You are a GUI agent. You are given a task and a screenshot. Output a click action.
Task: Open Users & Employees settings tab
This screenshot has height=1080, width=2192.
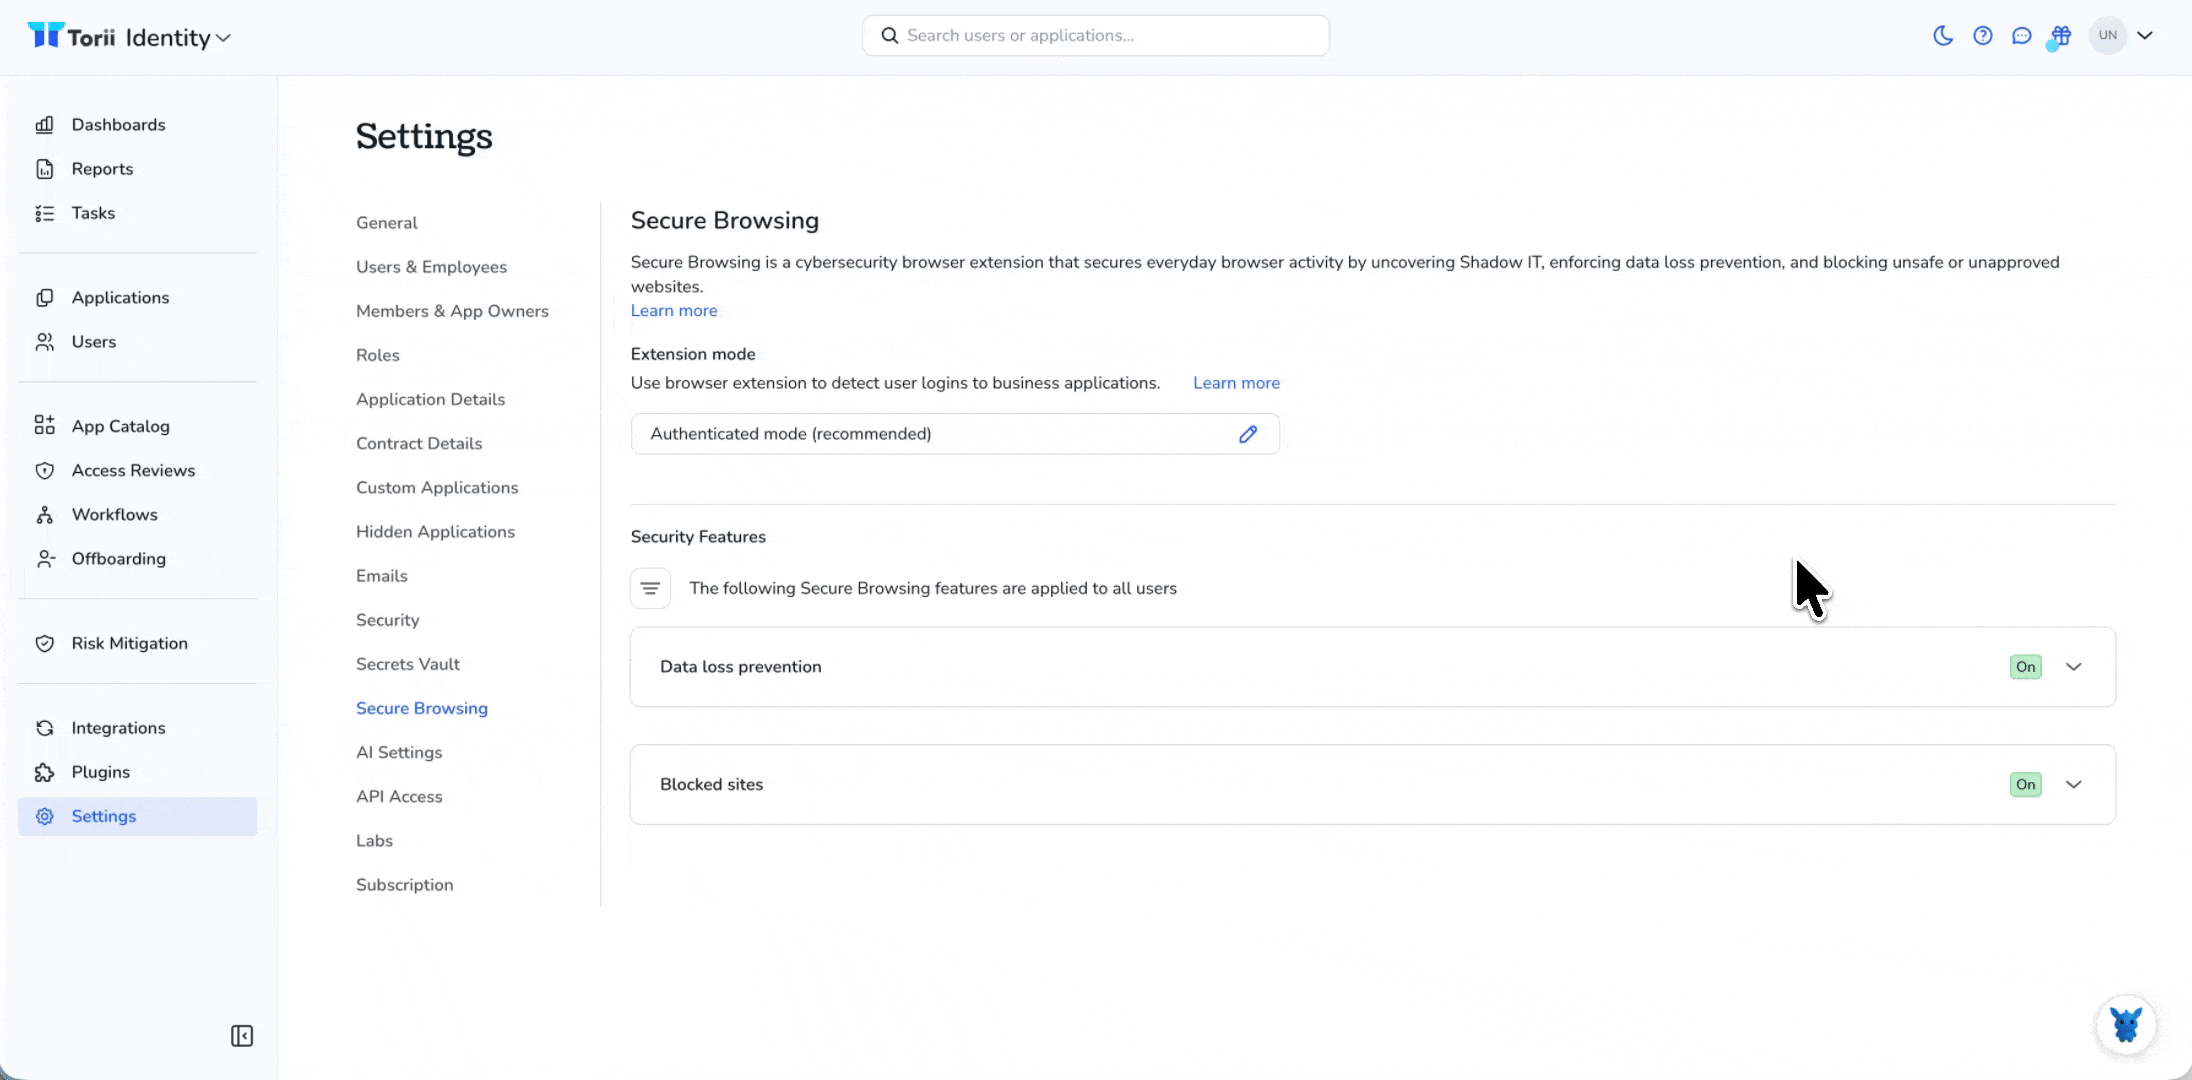[x=431, y=267]
